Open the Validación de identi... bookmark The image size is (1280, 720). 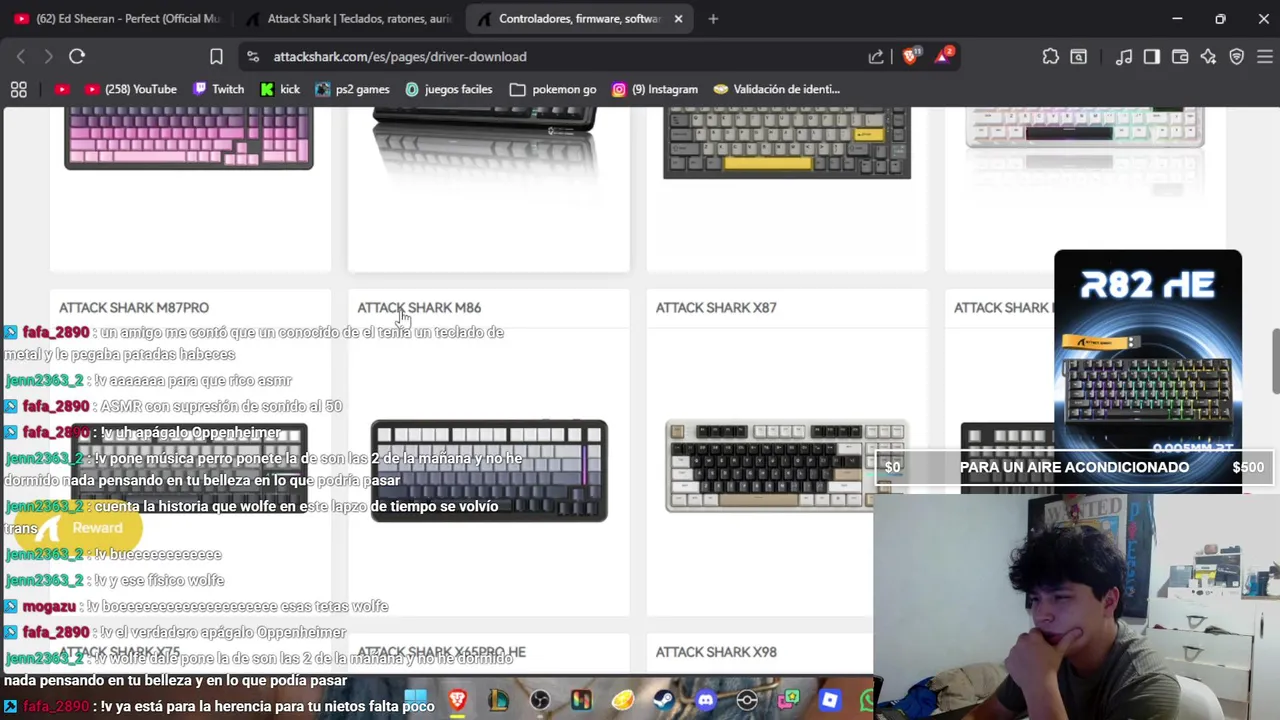[x=776, y=89]
